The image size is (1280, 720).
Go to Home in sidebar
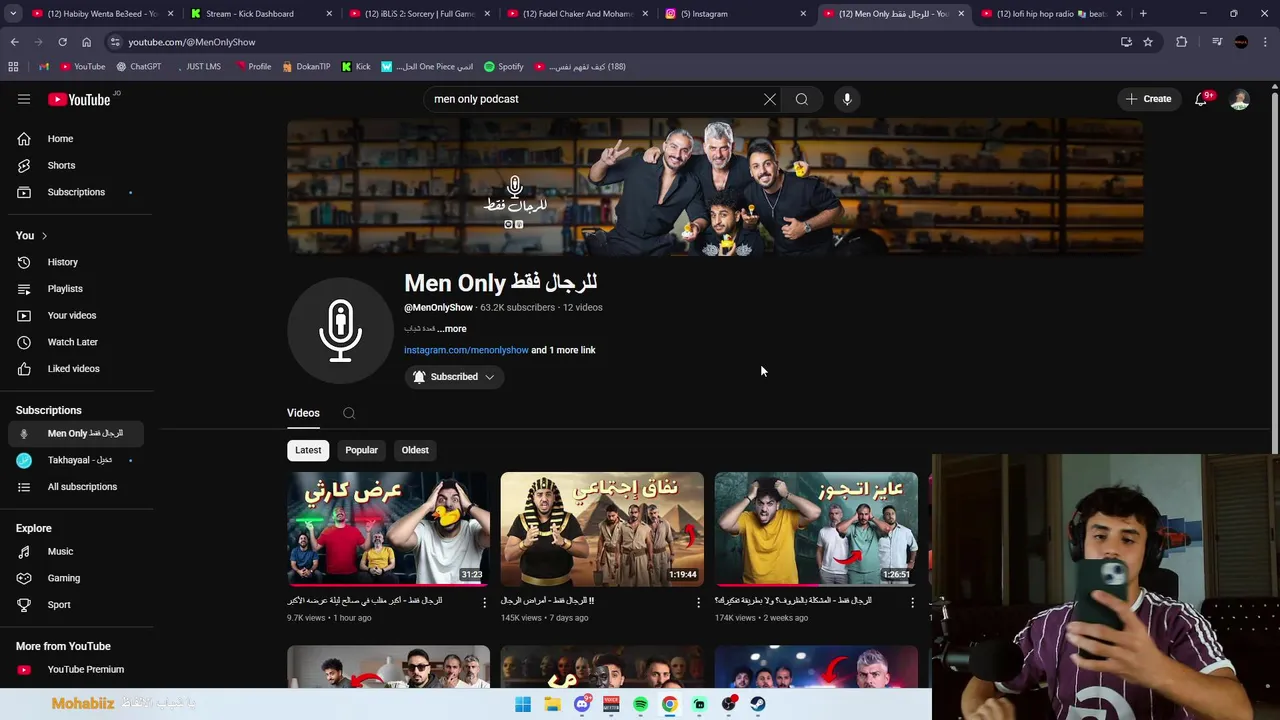76,139
